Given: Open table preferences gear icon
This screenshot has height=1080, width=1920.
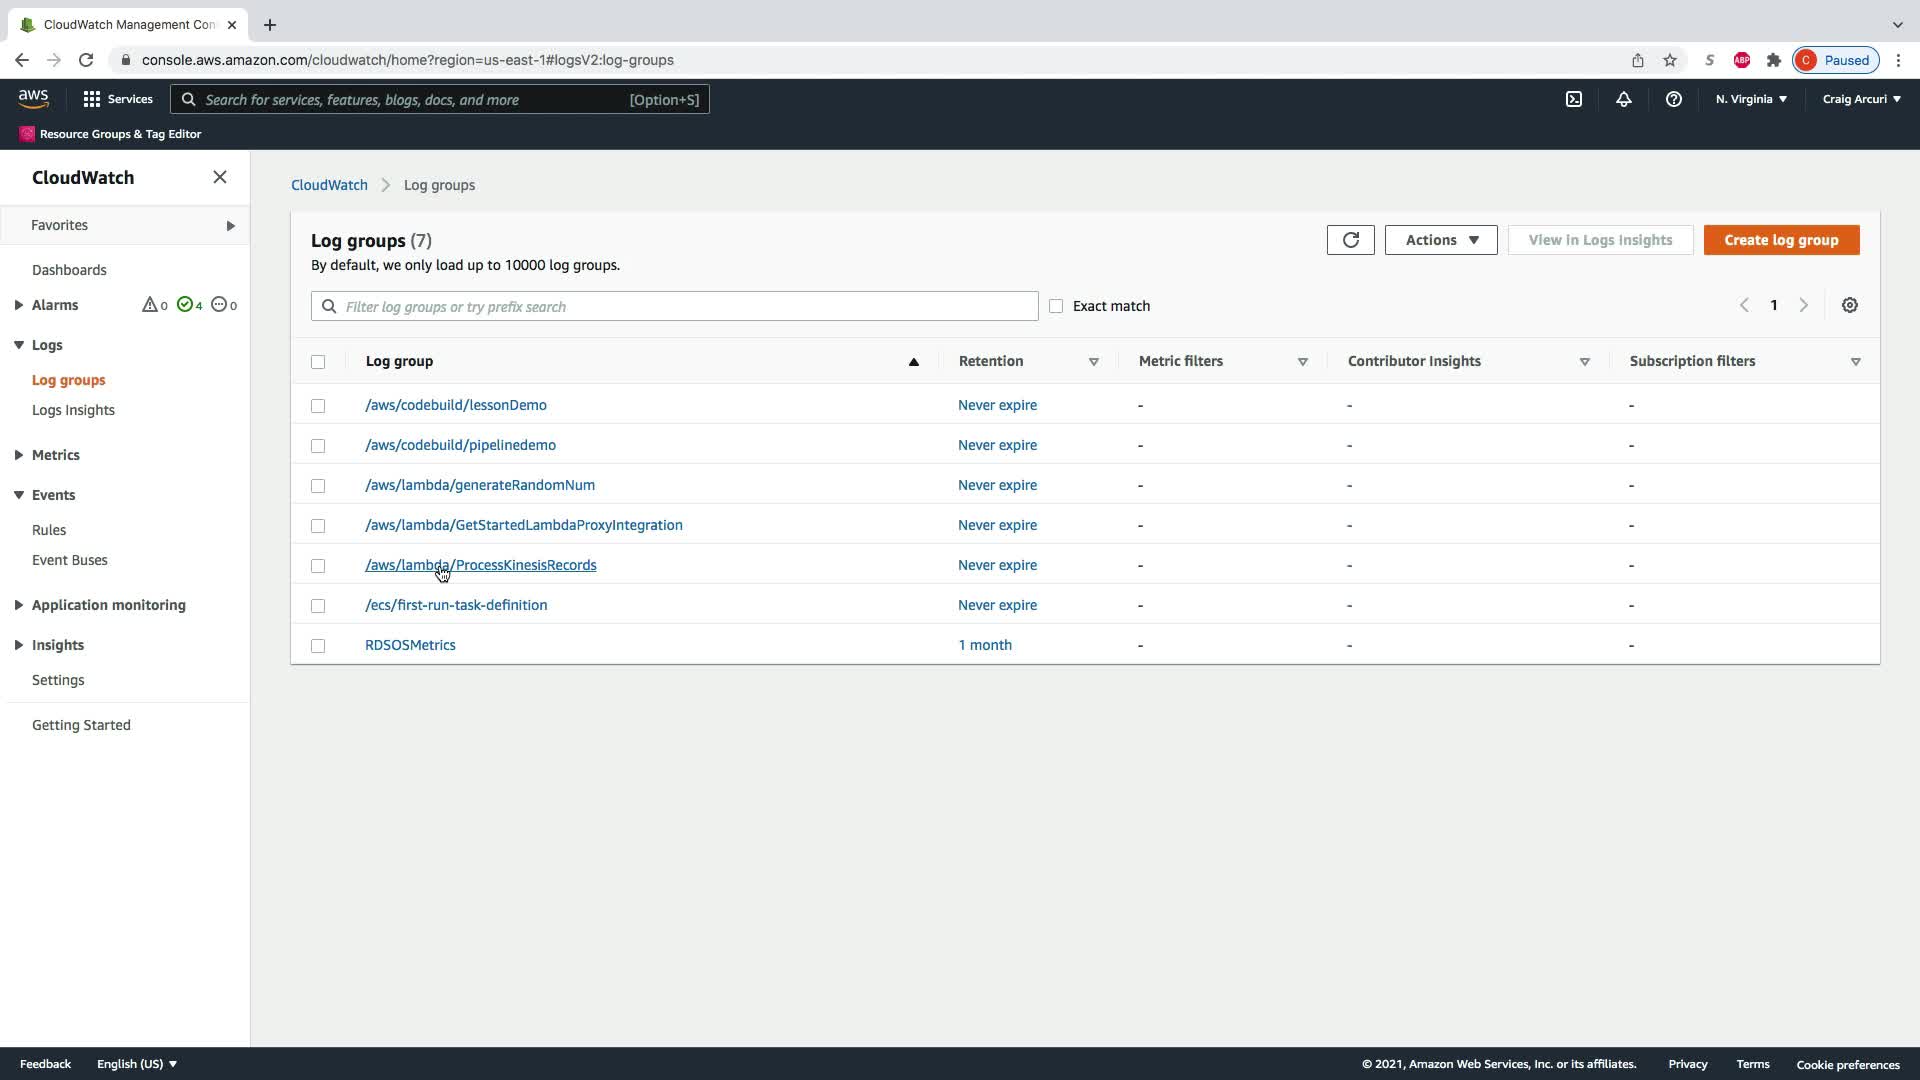Looking at the screenshot, I should pos(1849,306).
